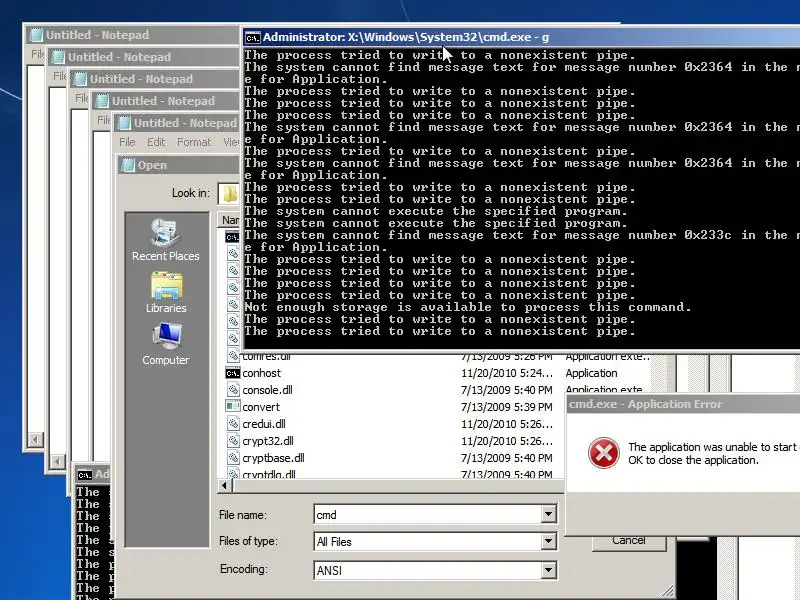Open Libraries in the places bar
The width and height of the screenshot is (800, 600).
(166, 293)
